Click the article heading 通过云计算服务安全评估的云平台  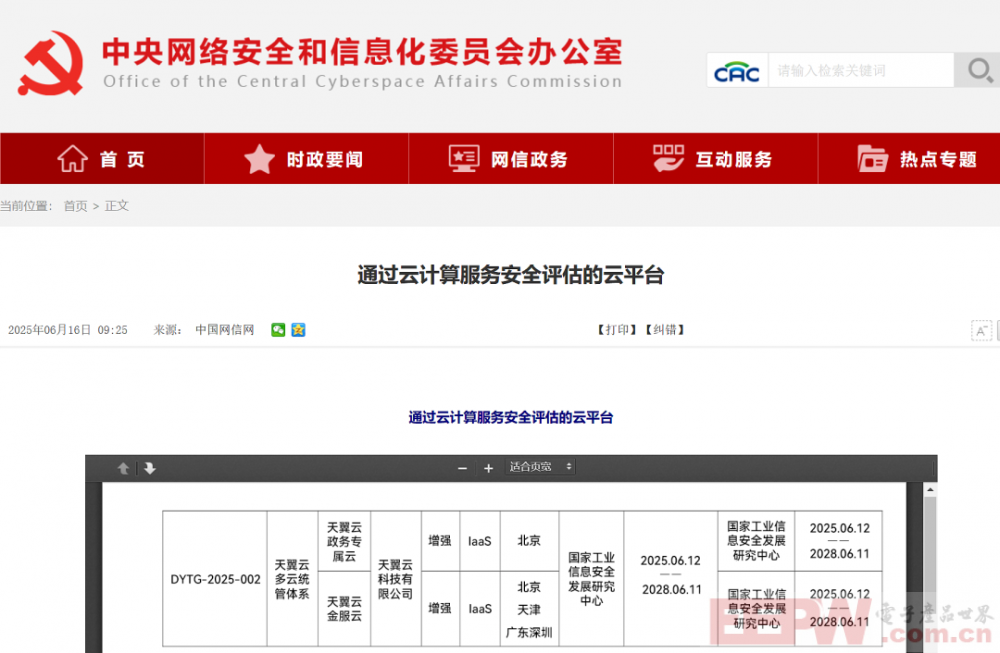(x=511, y=275)
